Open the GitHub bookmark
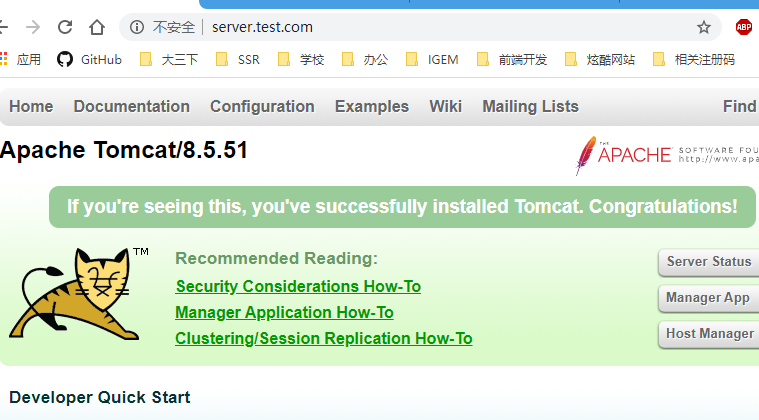This screenshot has height=420, width=759. click(90, 59)
